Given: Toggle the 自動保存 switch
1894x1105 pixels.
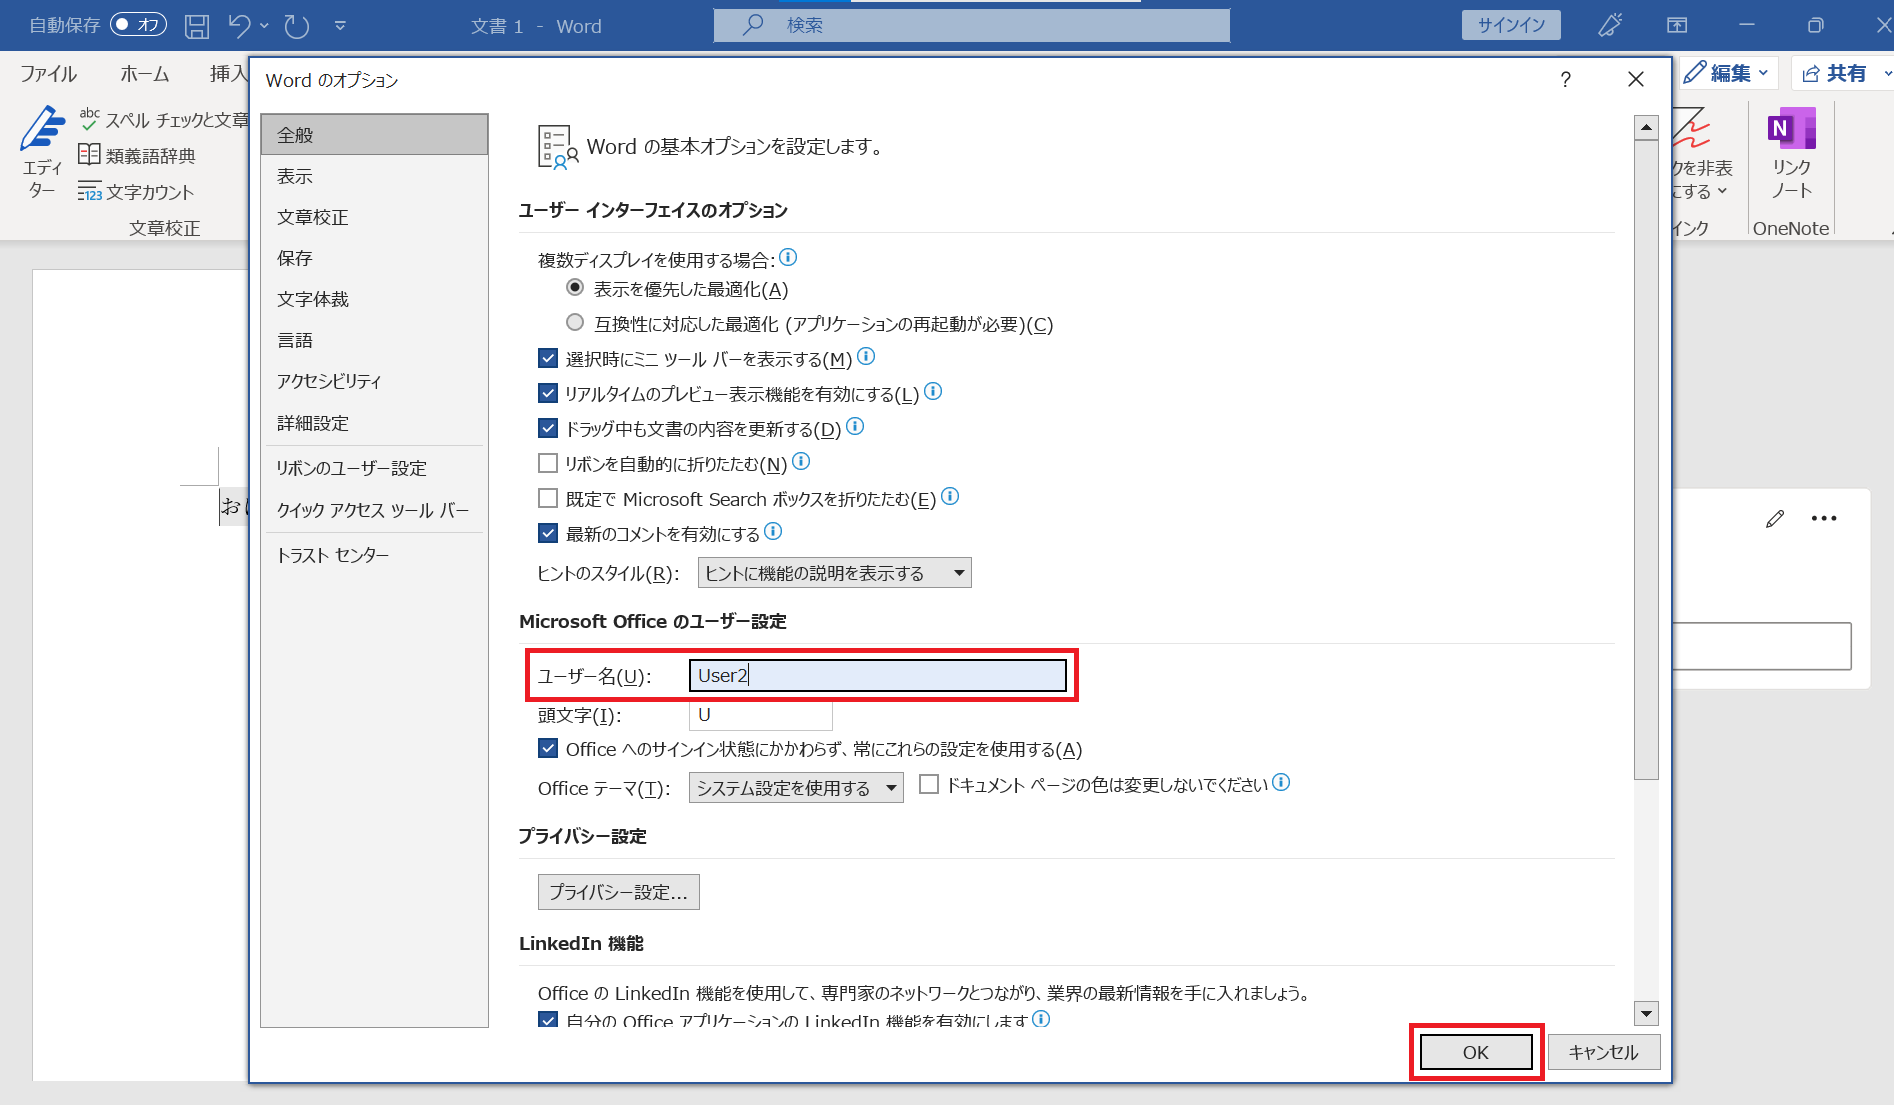Looking at the screenshot, I should pos(138,25).
